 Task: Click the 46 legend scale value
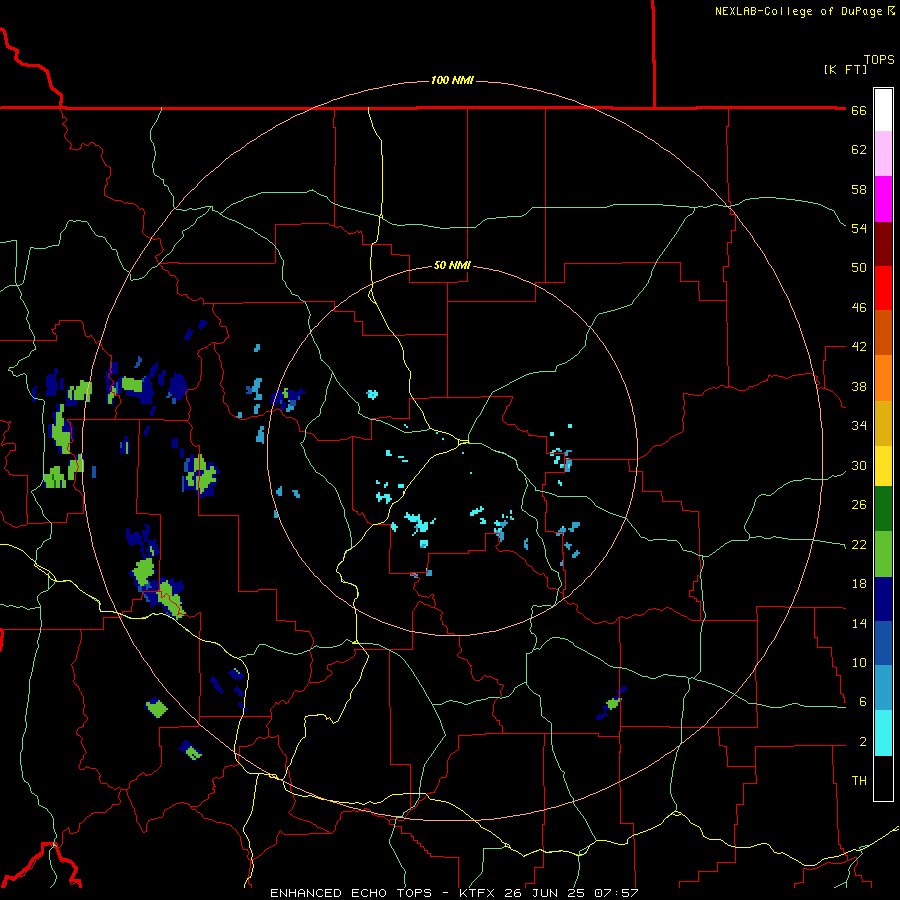coord(859,308)
